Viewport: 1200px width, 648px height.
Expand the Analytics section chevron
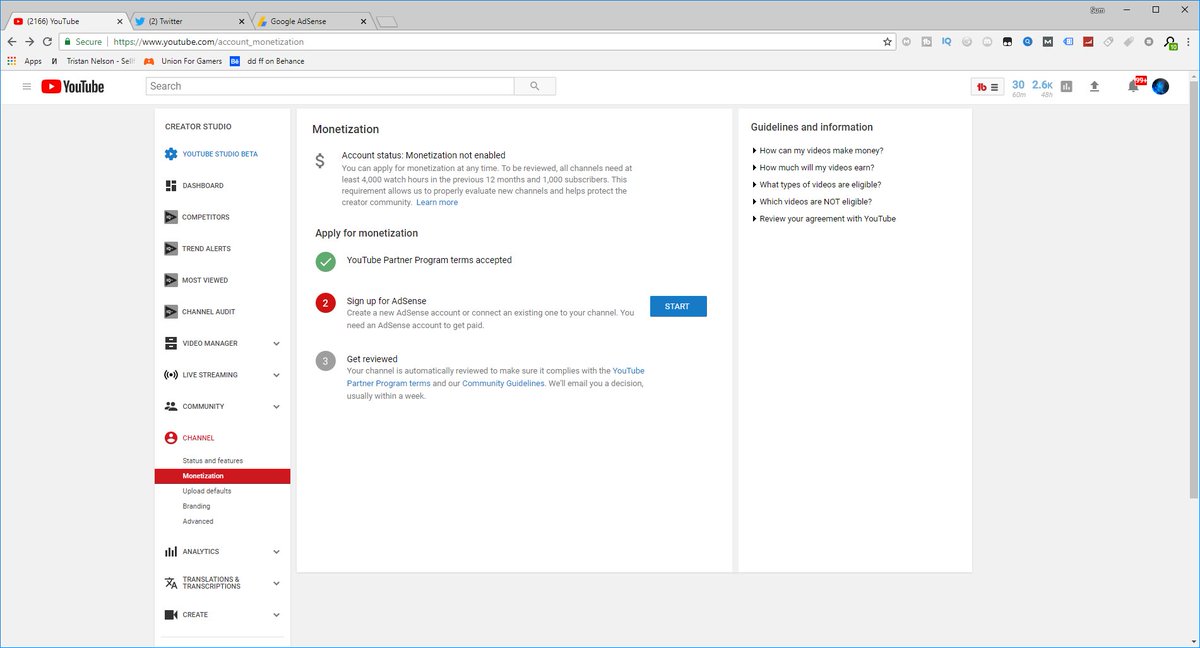point(276,552)
